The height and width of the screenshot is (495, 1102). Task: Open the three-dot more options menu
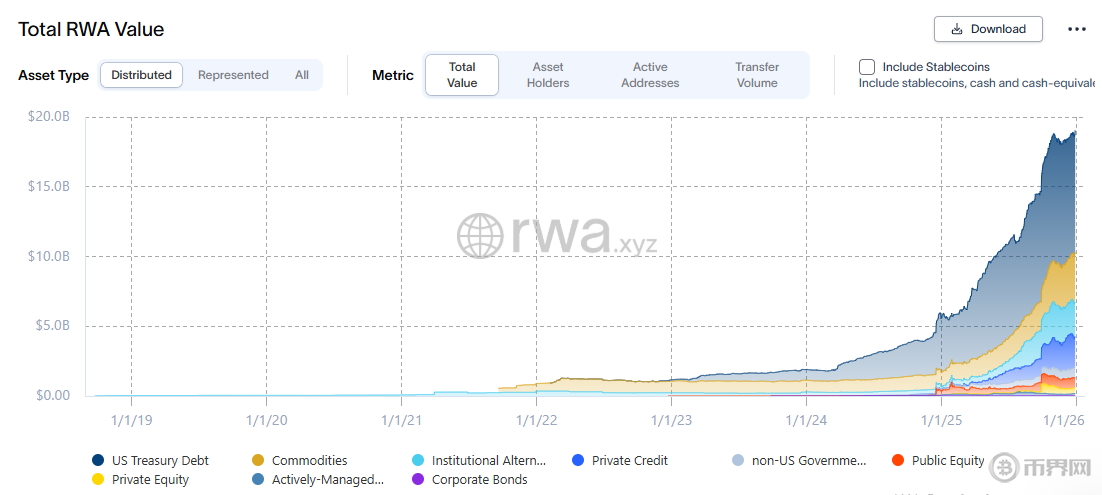pos(1077,29)
